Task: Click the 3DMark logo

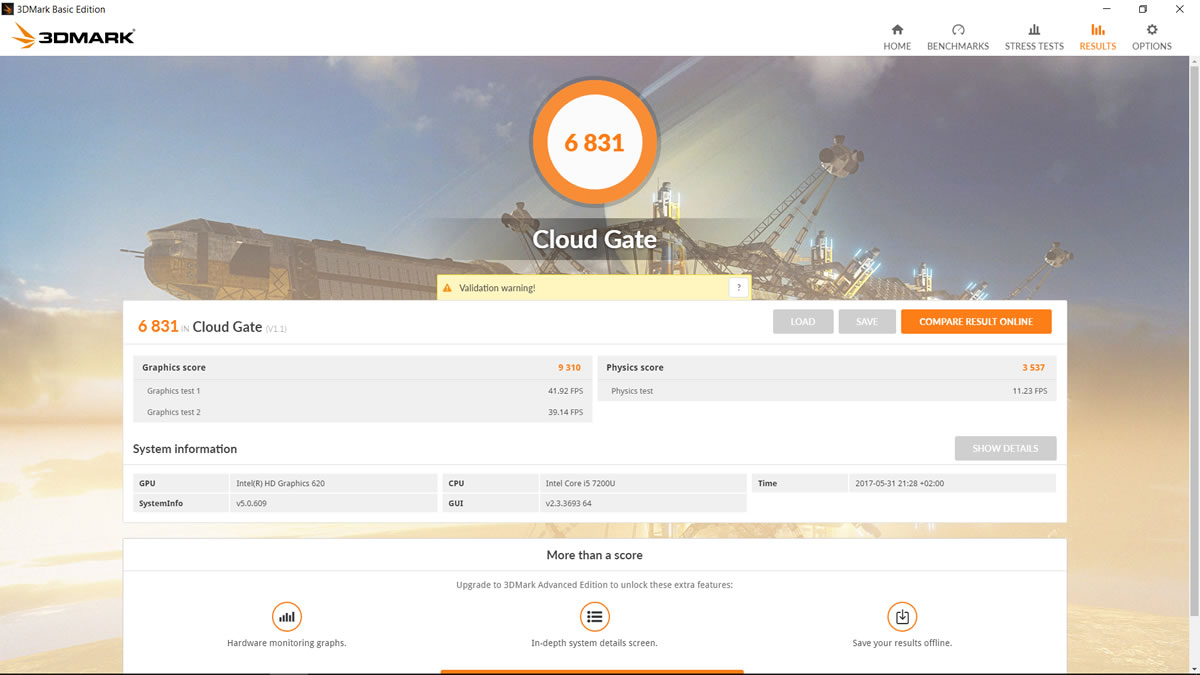Action: pos(73,37)
